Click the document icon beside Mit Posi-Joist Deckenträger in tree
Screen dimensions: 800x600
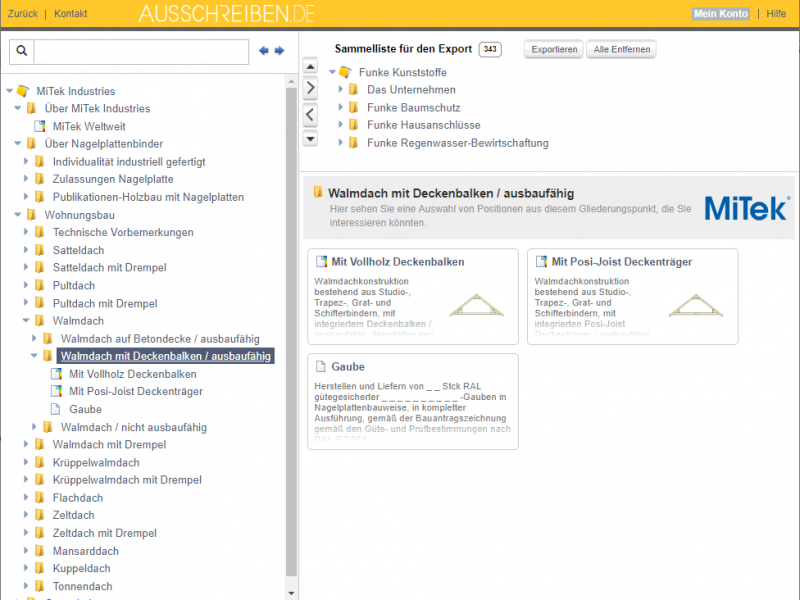pyautogui.click(x=56, y=391)
